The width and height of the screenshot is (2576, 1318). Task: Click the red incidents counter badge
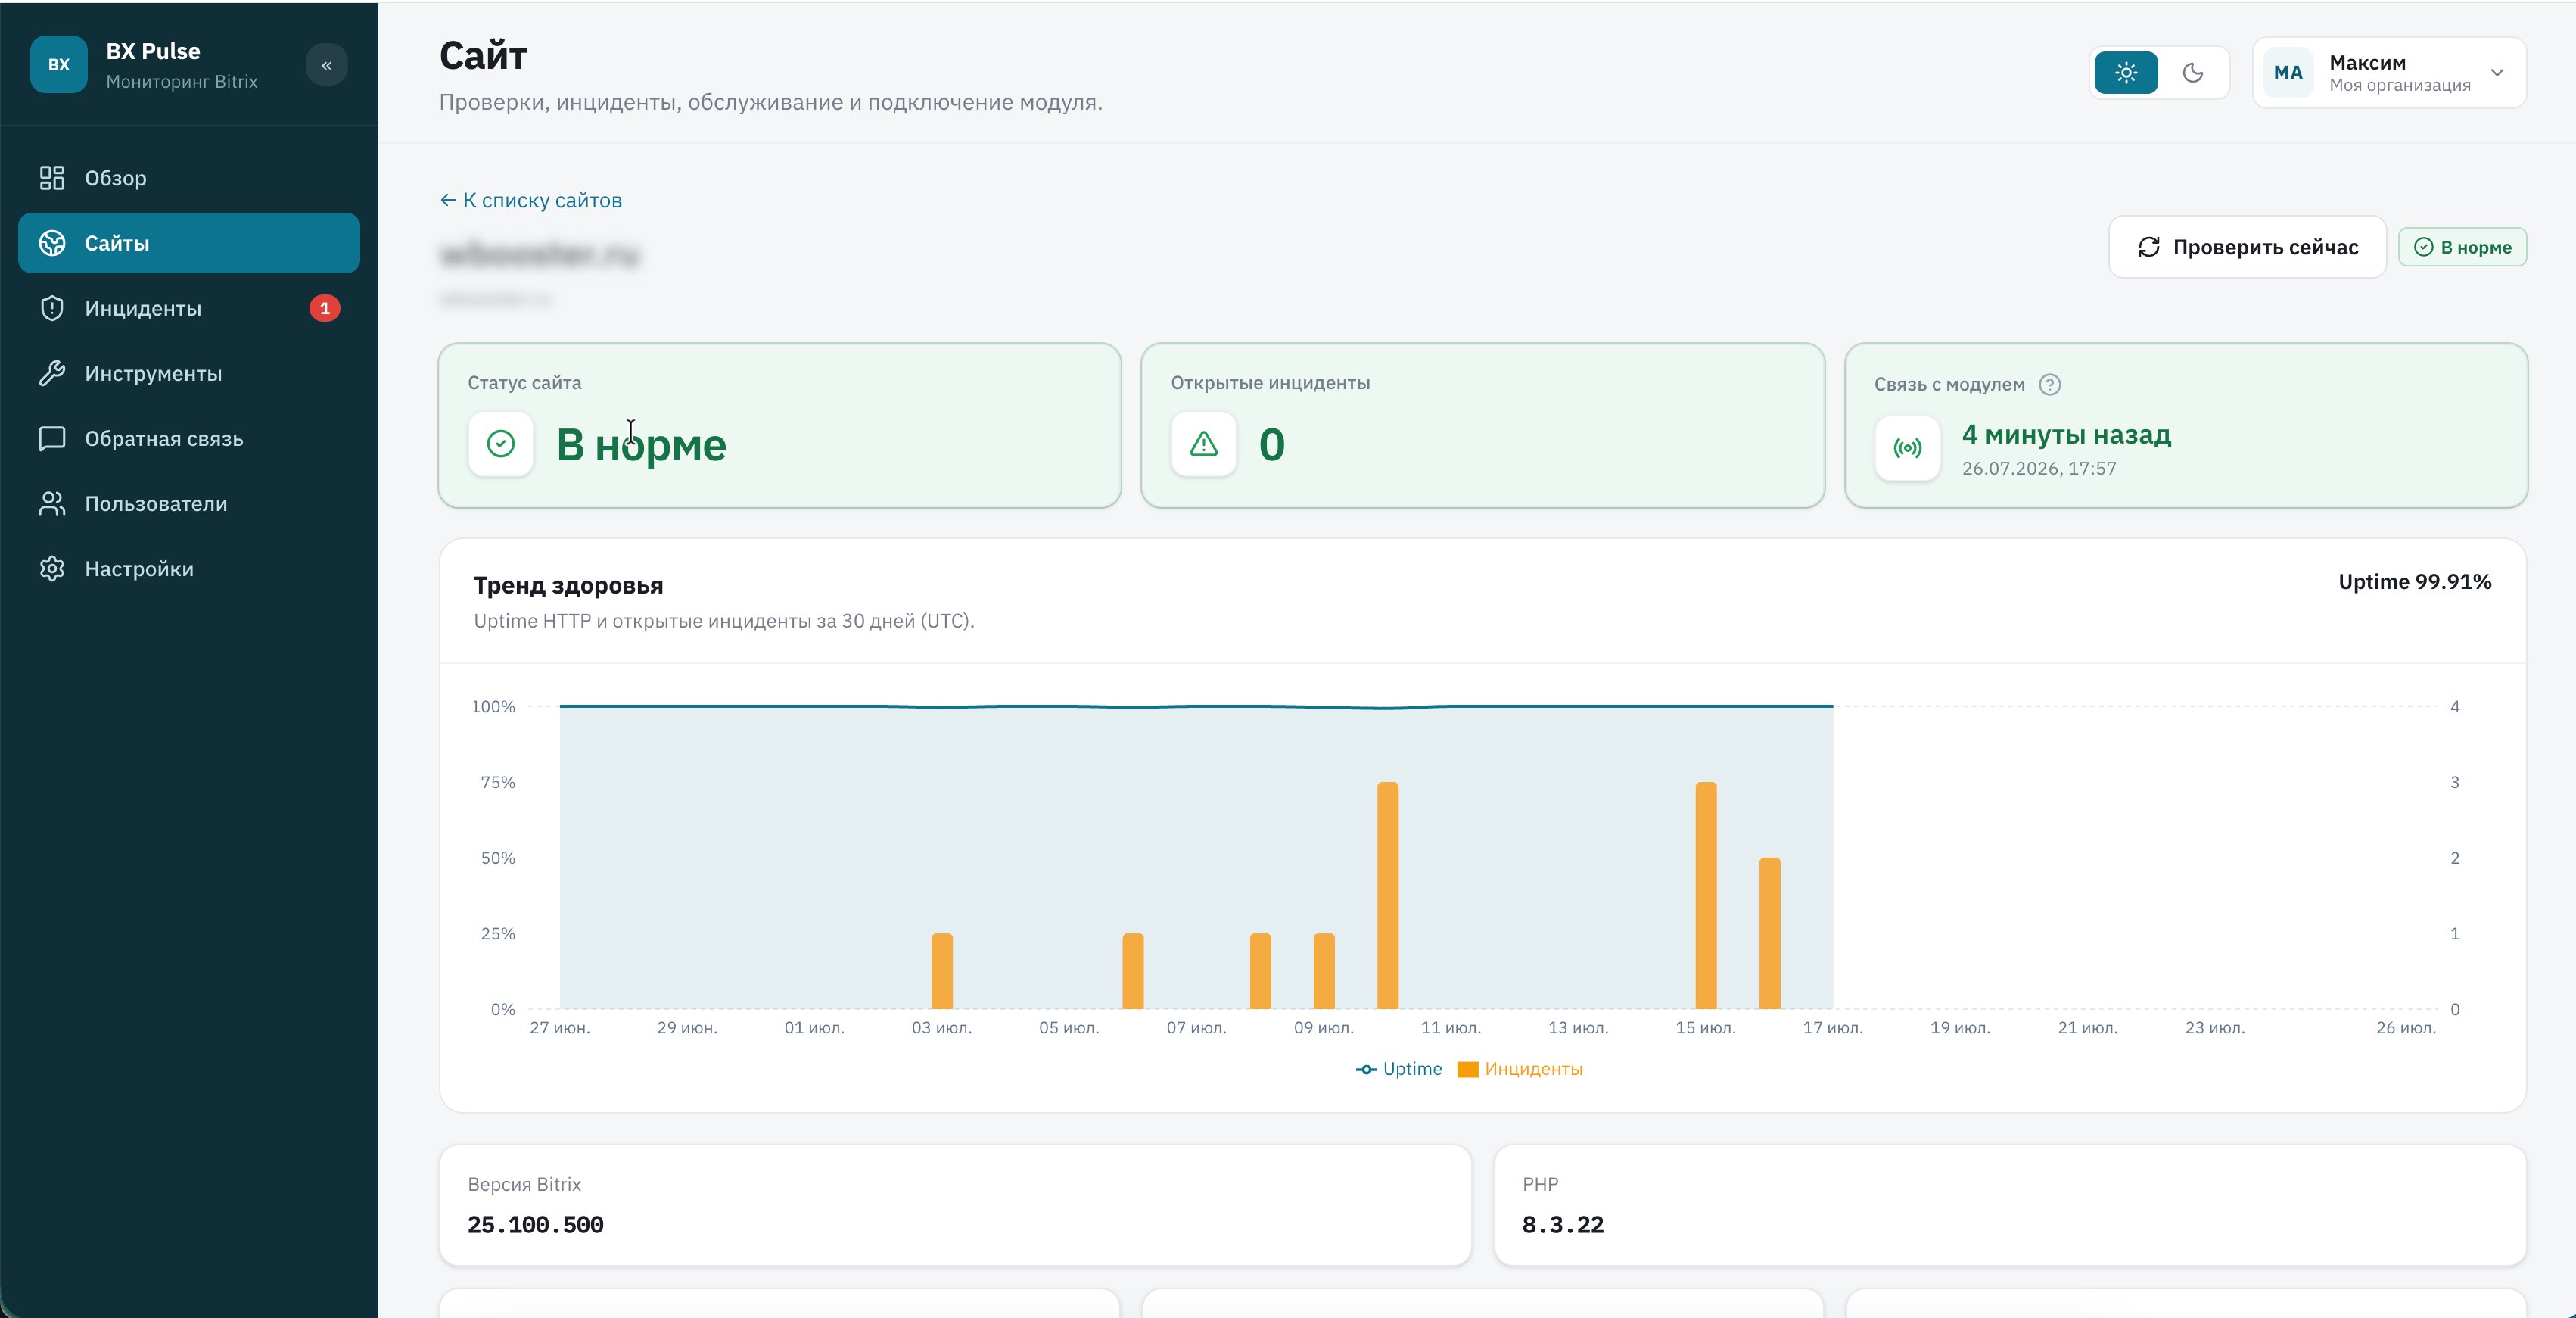pos(325,308)
